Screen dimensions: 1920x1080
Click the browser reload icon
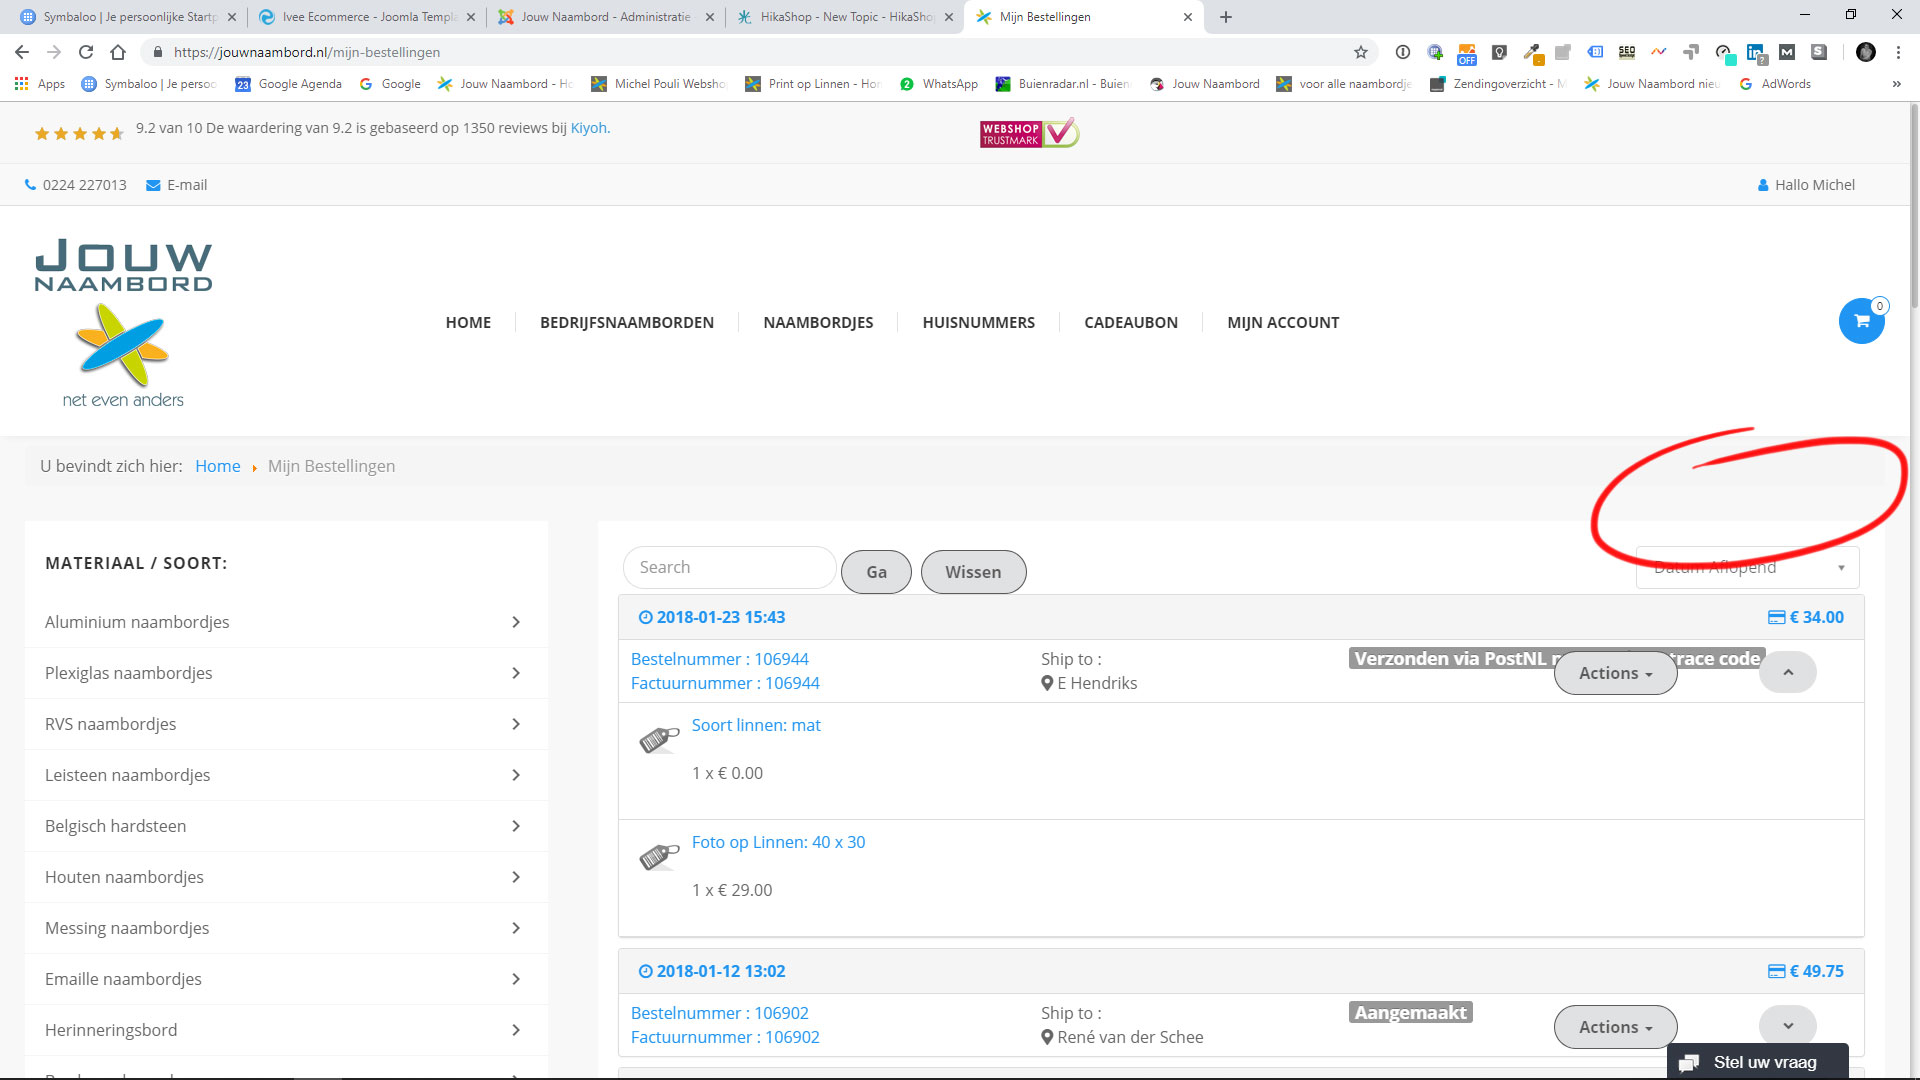click(86, 52)
